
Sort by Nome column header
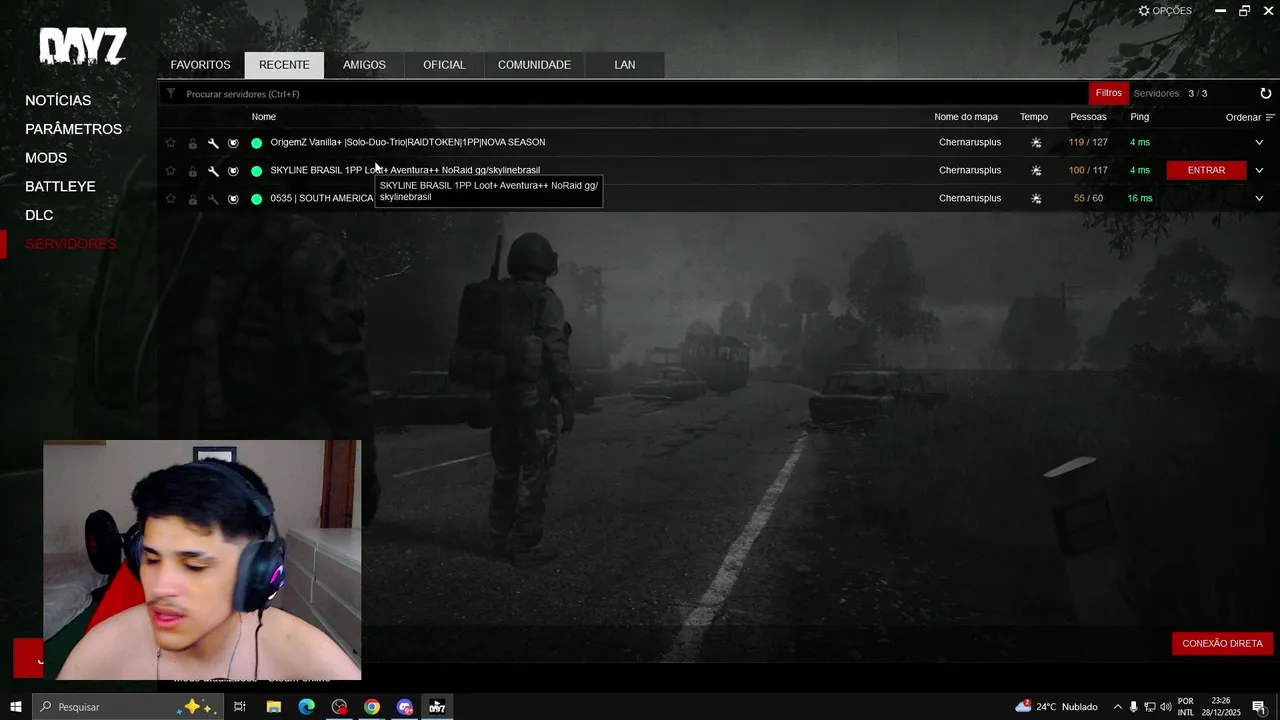point(264,117)
